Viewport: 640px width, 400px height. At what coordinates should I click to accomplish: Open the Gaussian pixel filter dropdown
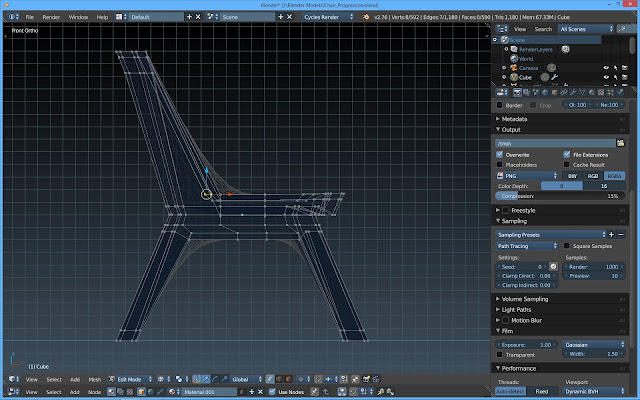point(594,344)
